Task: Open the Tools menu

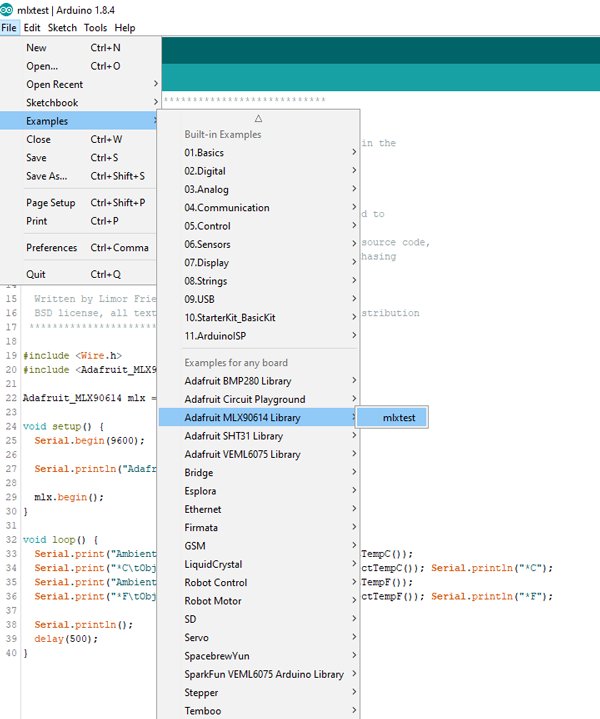Action: [95, 28]
